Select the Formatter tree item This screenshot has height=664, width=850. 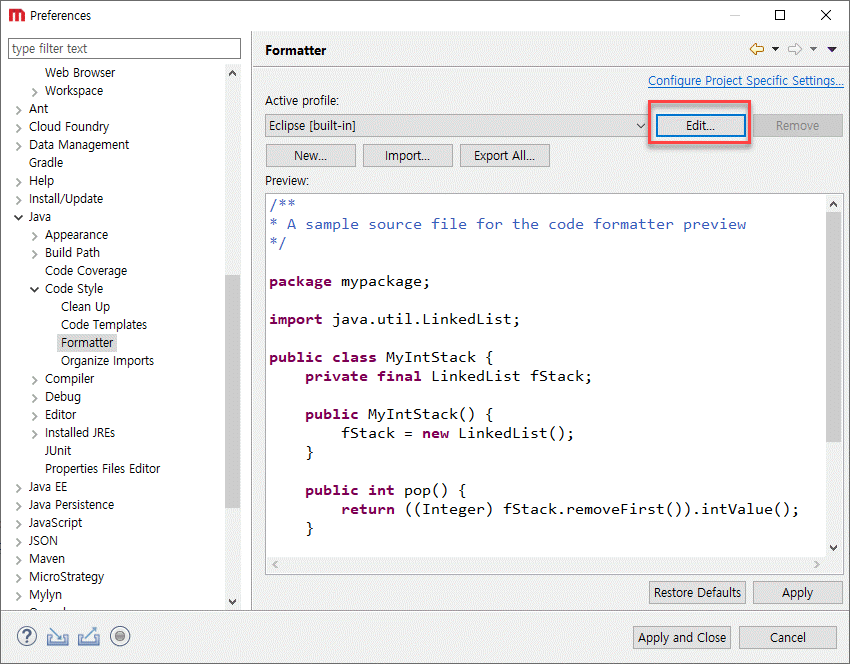pyautogui.click(x=87, y=343)
